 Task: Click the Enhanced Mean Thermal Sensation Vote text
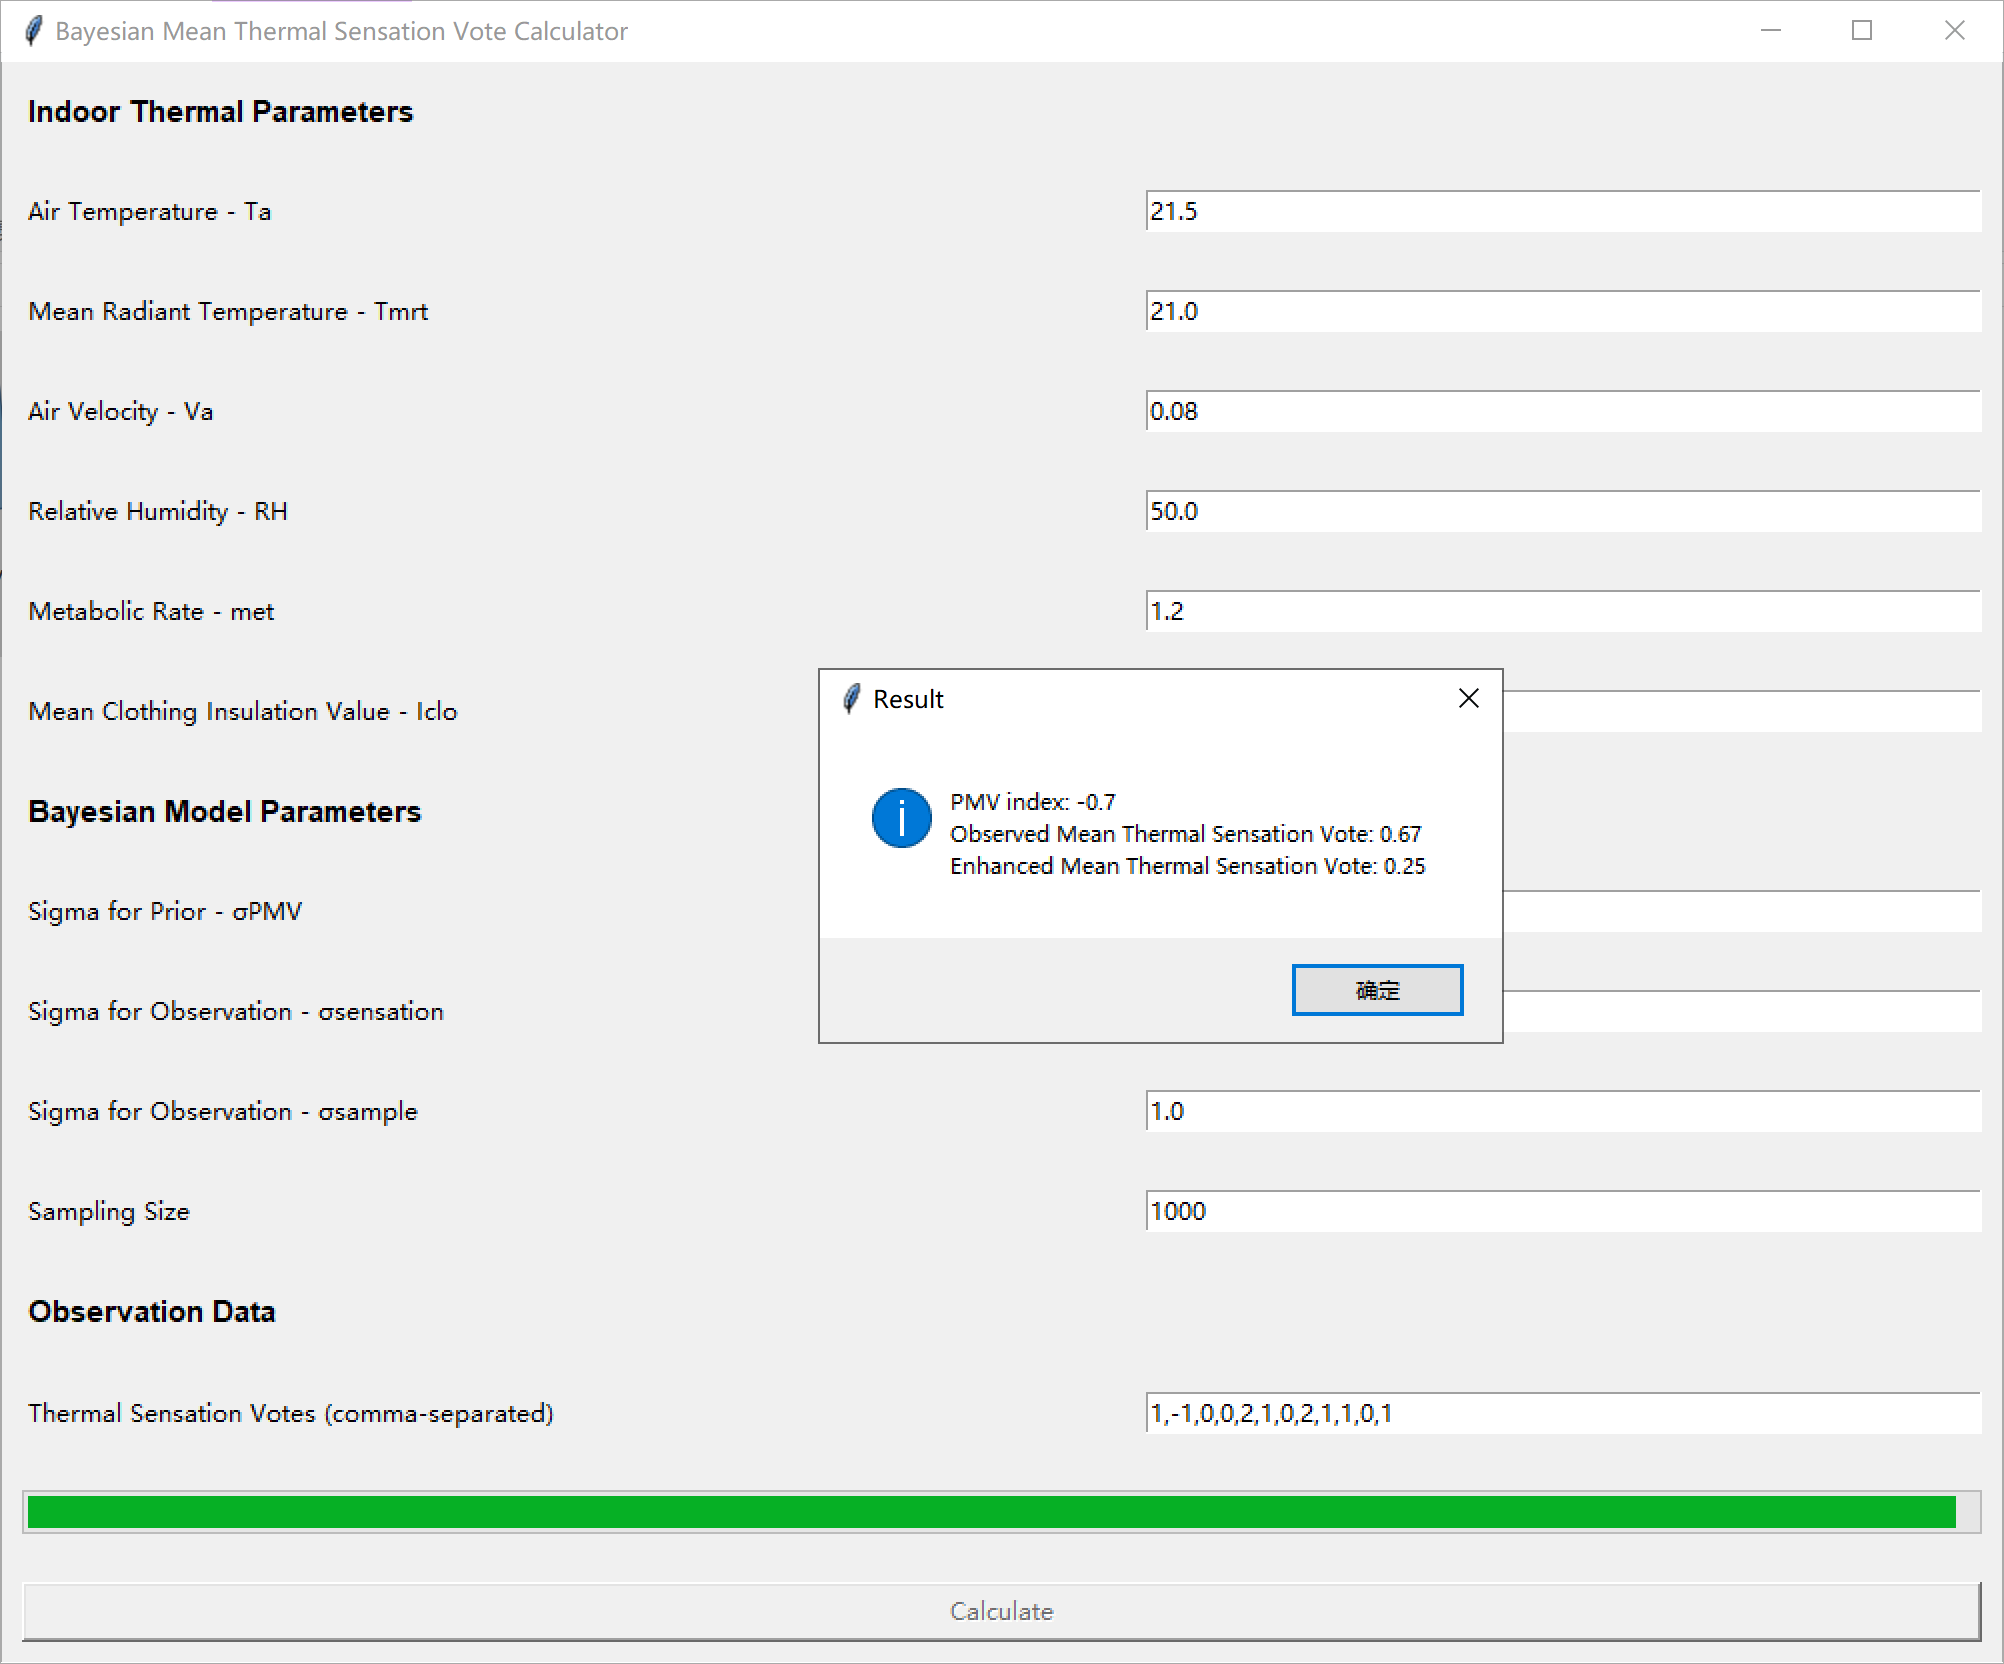(x=1187, y=866)
